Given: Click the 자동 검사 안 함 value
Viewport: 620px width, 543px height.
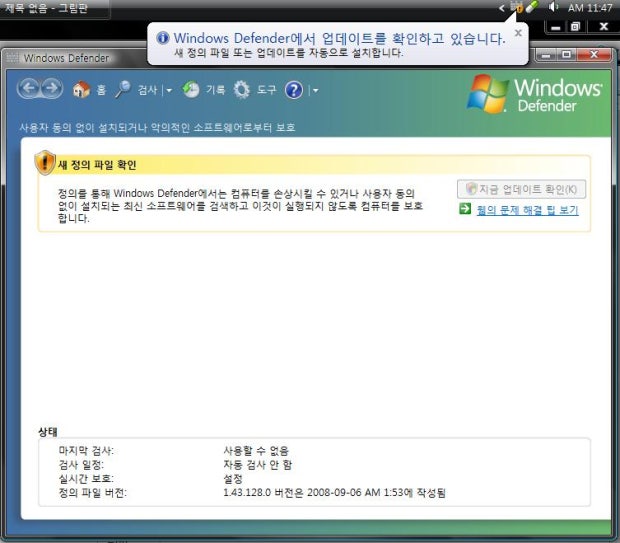Looking at the screenshot, I should tap(257, 465).
